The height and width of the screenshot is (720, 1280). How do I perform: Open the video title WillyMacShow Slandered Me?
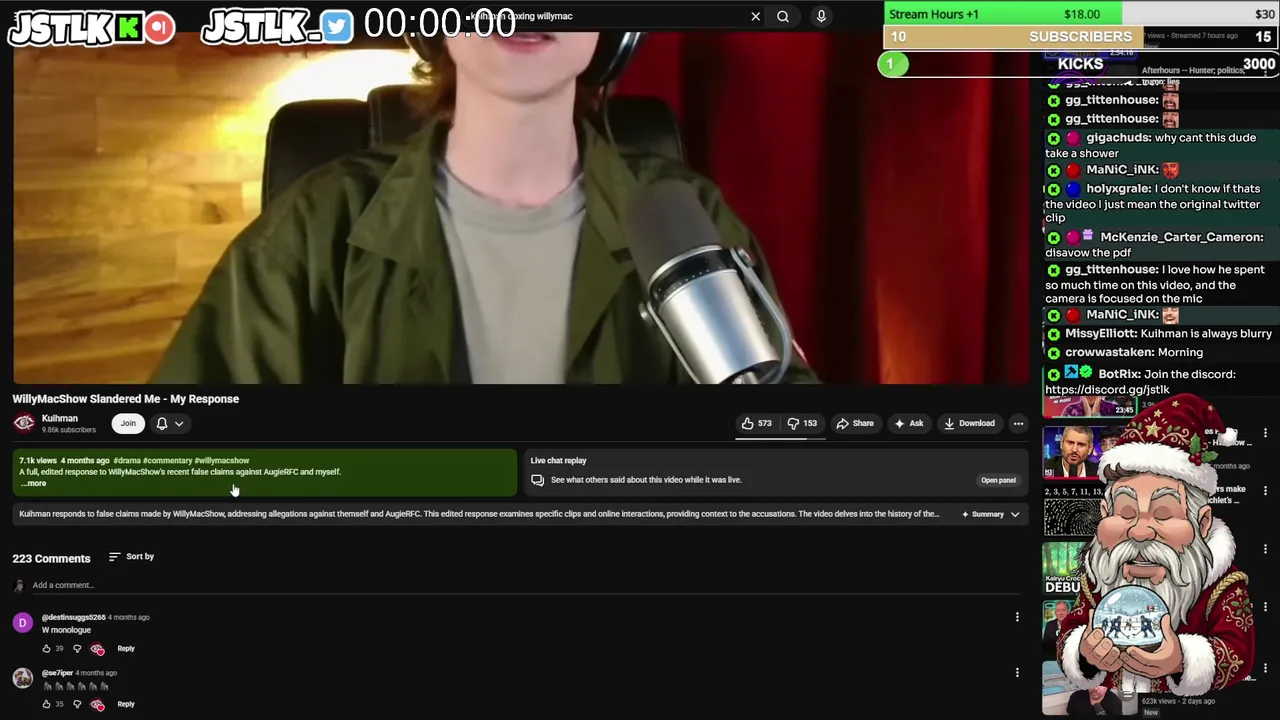[126, 399]
